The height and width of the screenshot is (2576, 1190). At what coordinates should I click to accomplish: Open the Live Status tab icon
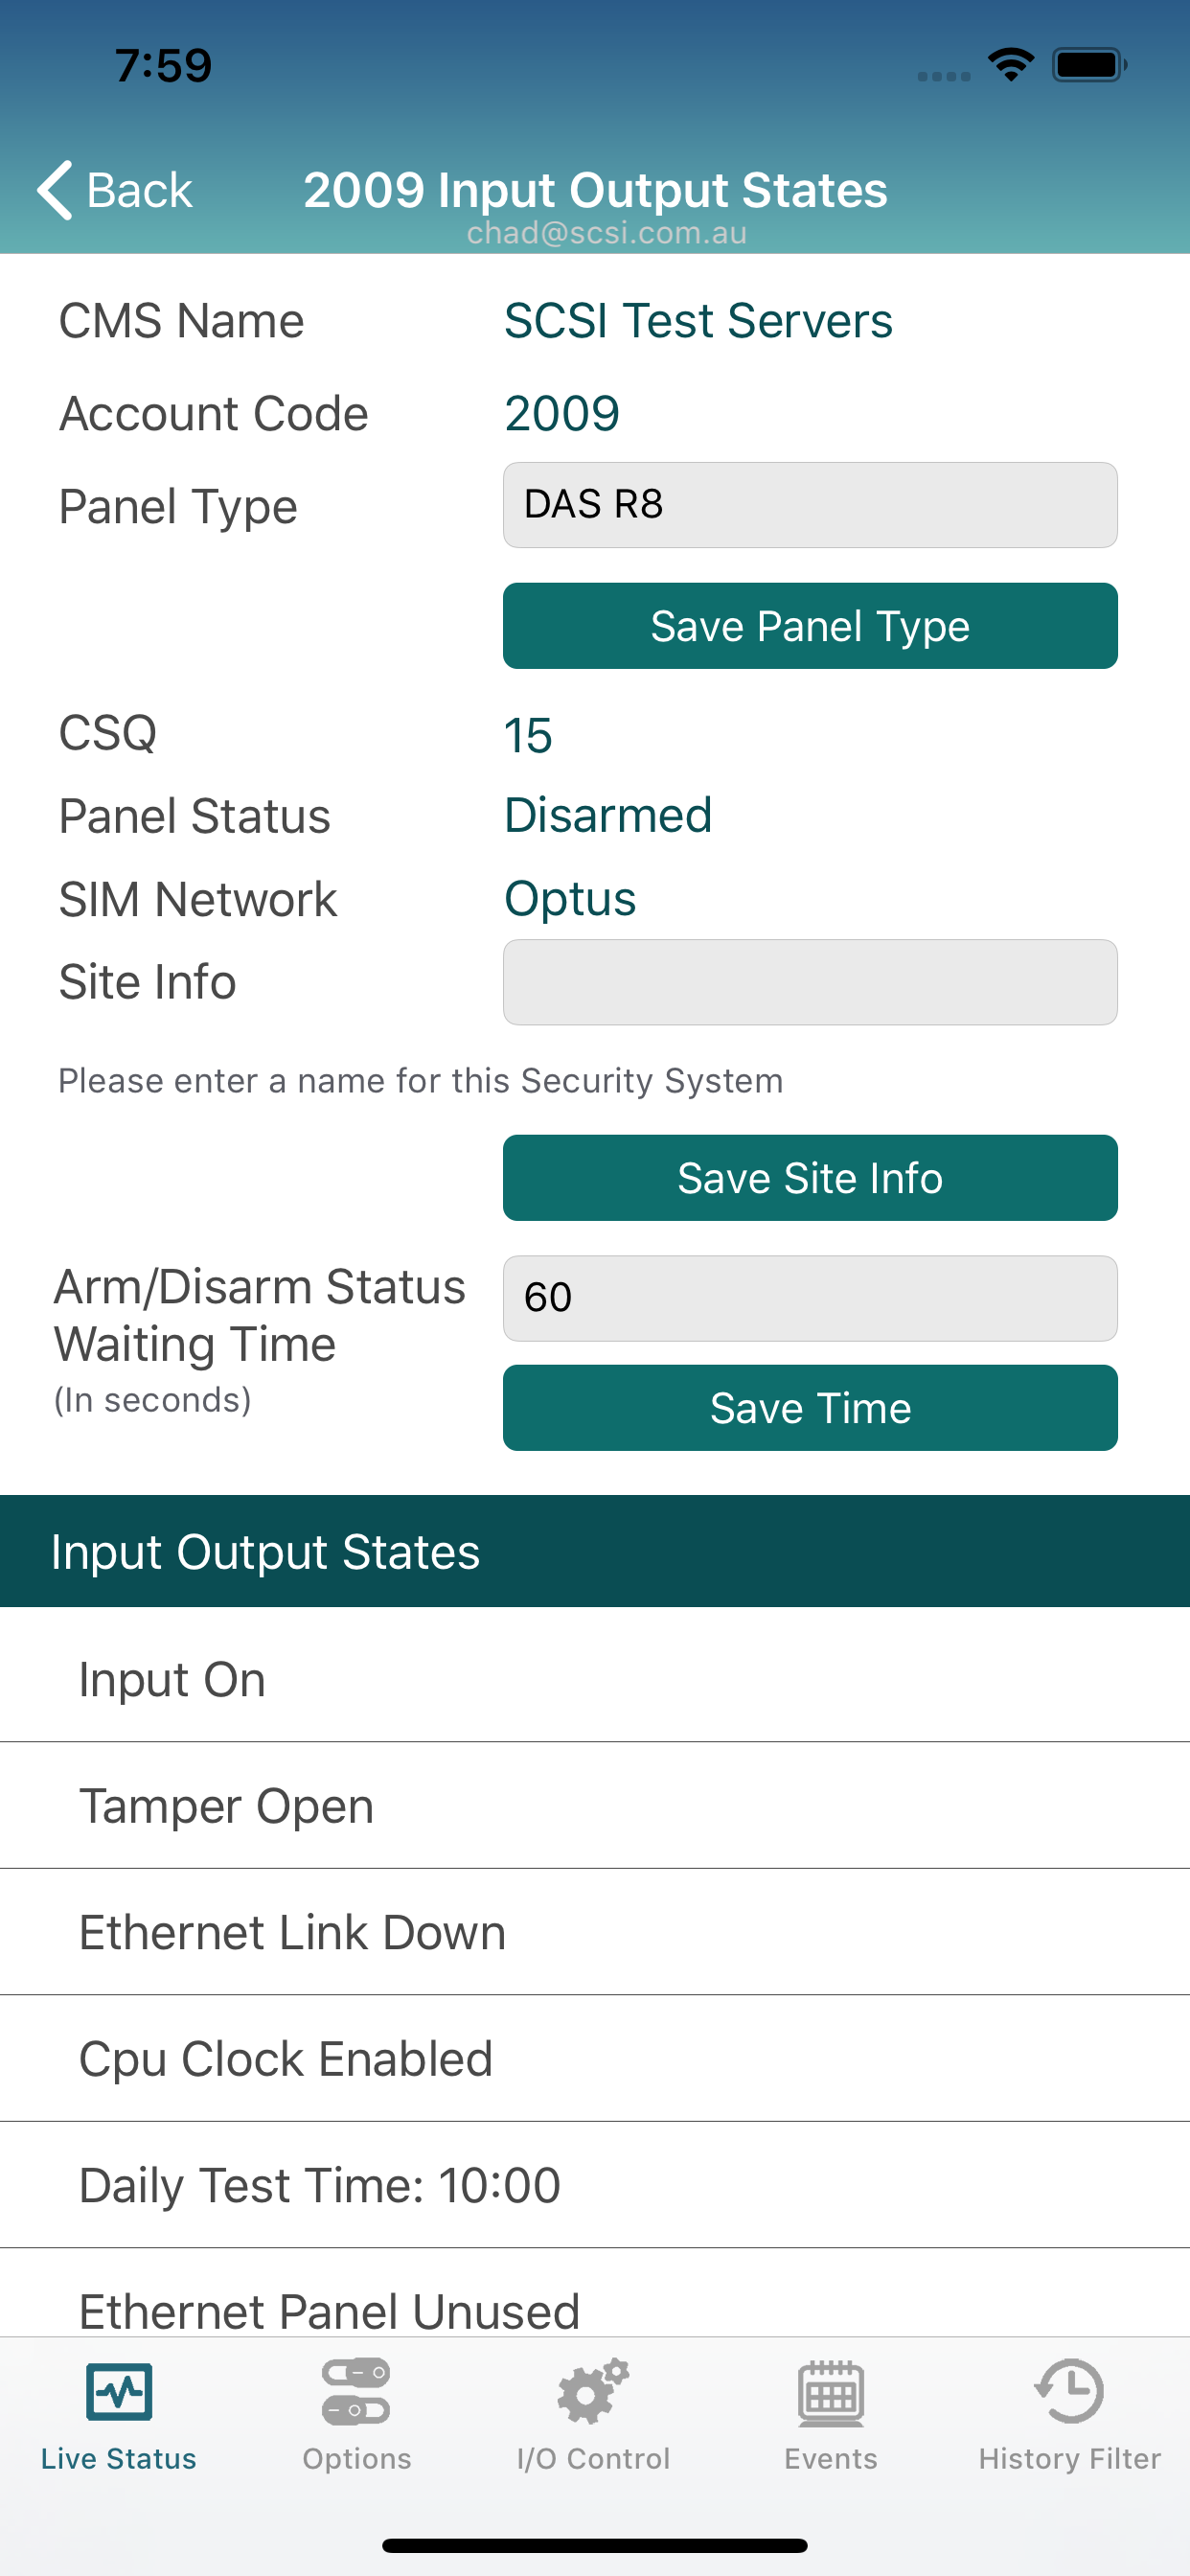click(x=119, y=2391)
